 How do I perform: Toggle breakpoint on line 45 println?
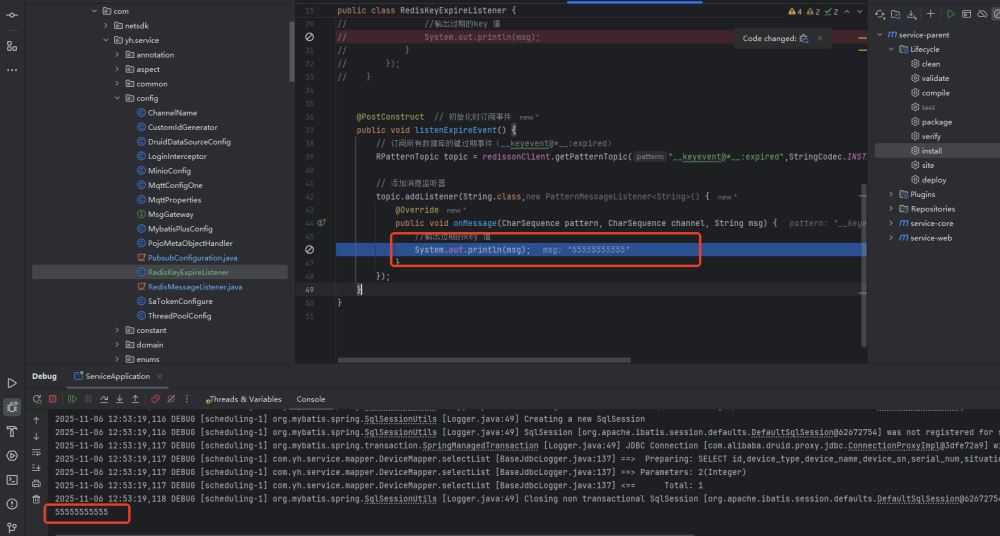309,249
